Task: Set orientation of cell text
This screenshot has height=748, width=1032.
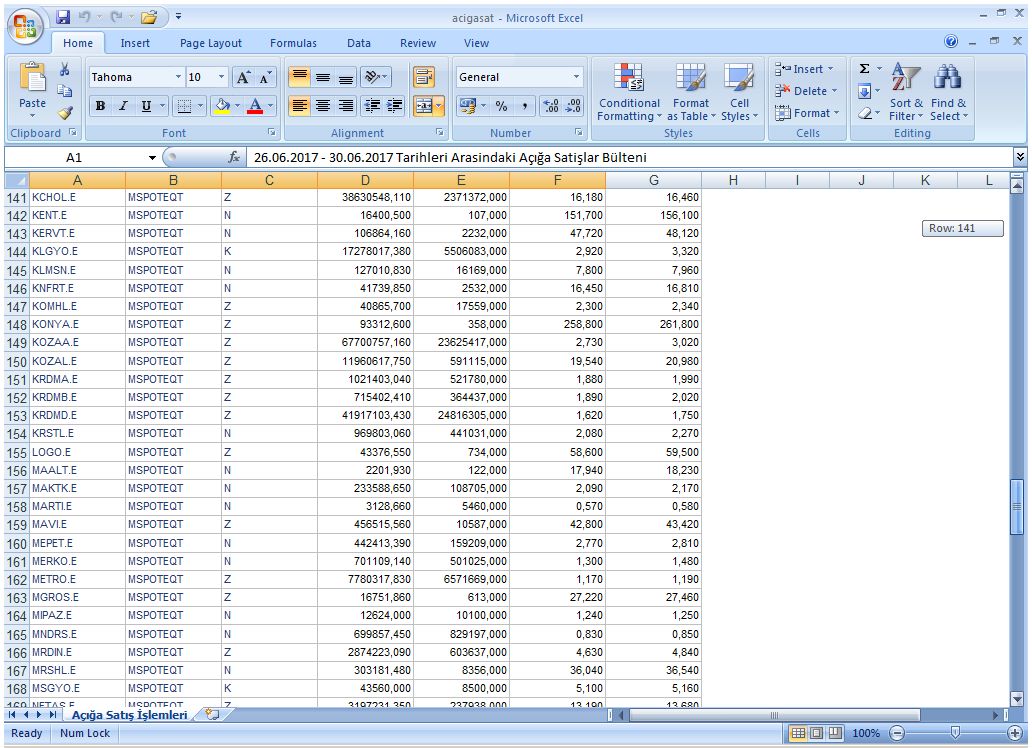Action: tap(376, 77)
